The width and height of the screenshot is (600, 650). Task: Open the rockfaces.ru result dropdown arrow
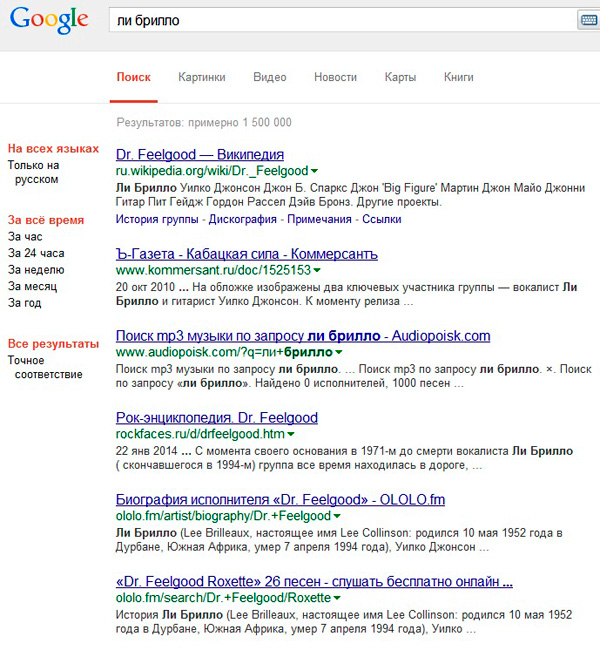point(290,435)
